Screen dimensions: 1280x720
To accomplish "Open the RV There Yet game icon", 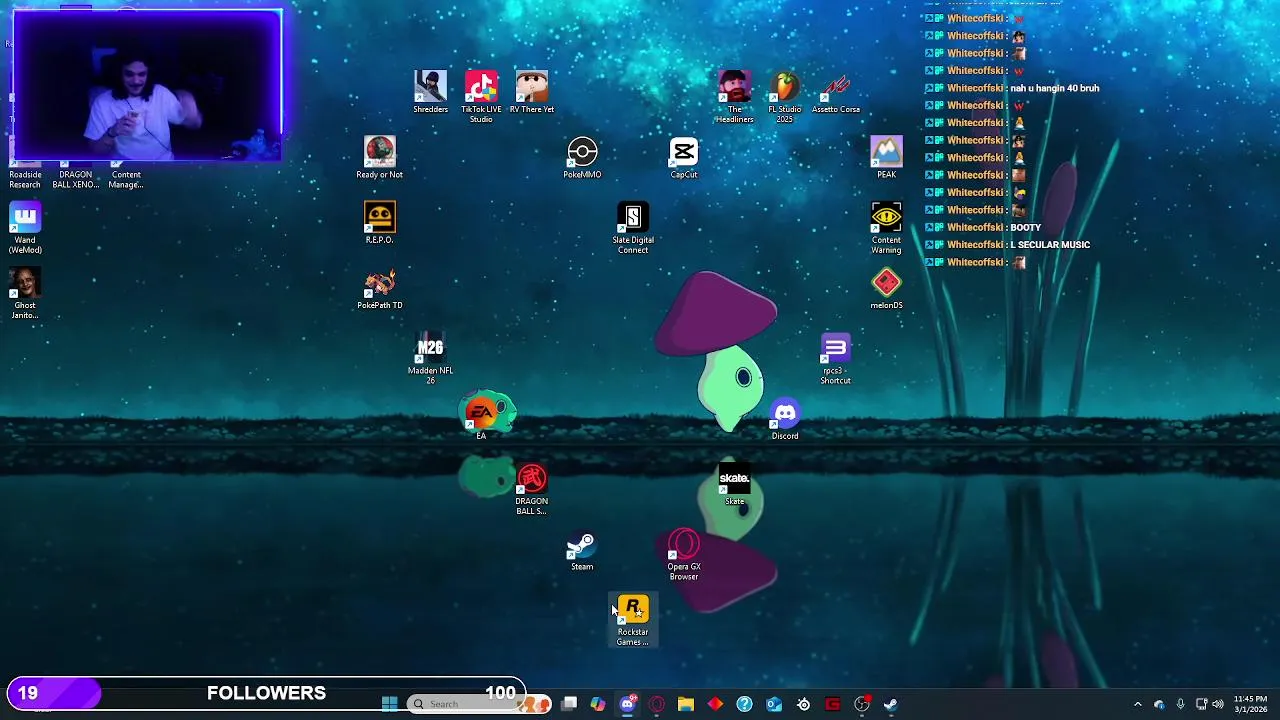I will [x=532, y=92].
